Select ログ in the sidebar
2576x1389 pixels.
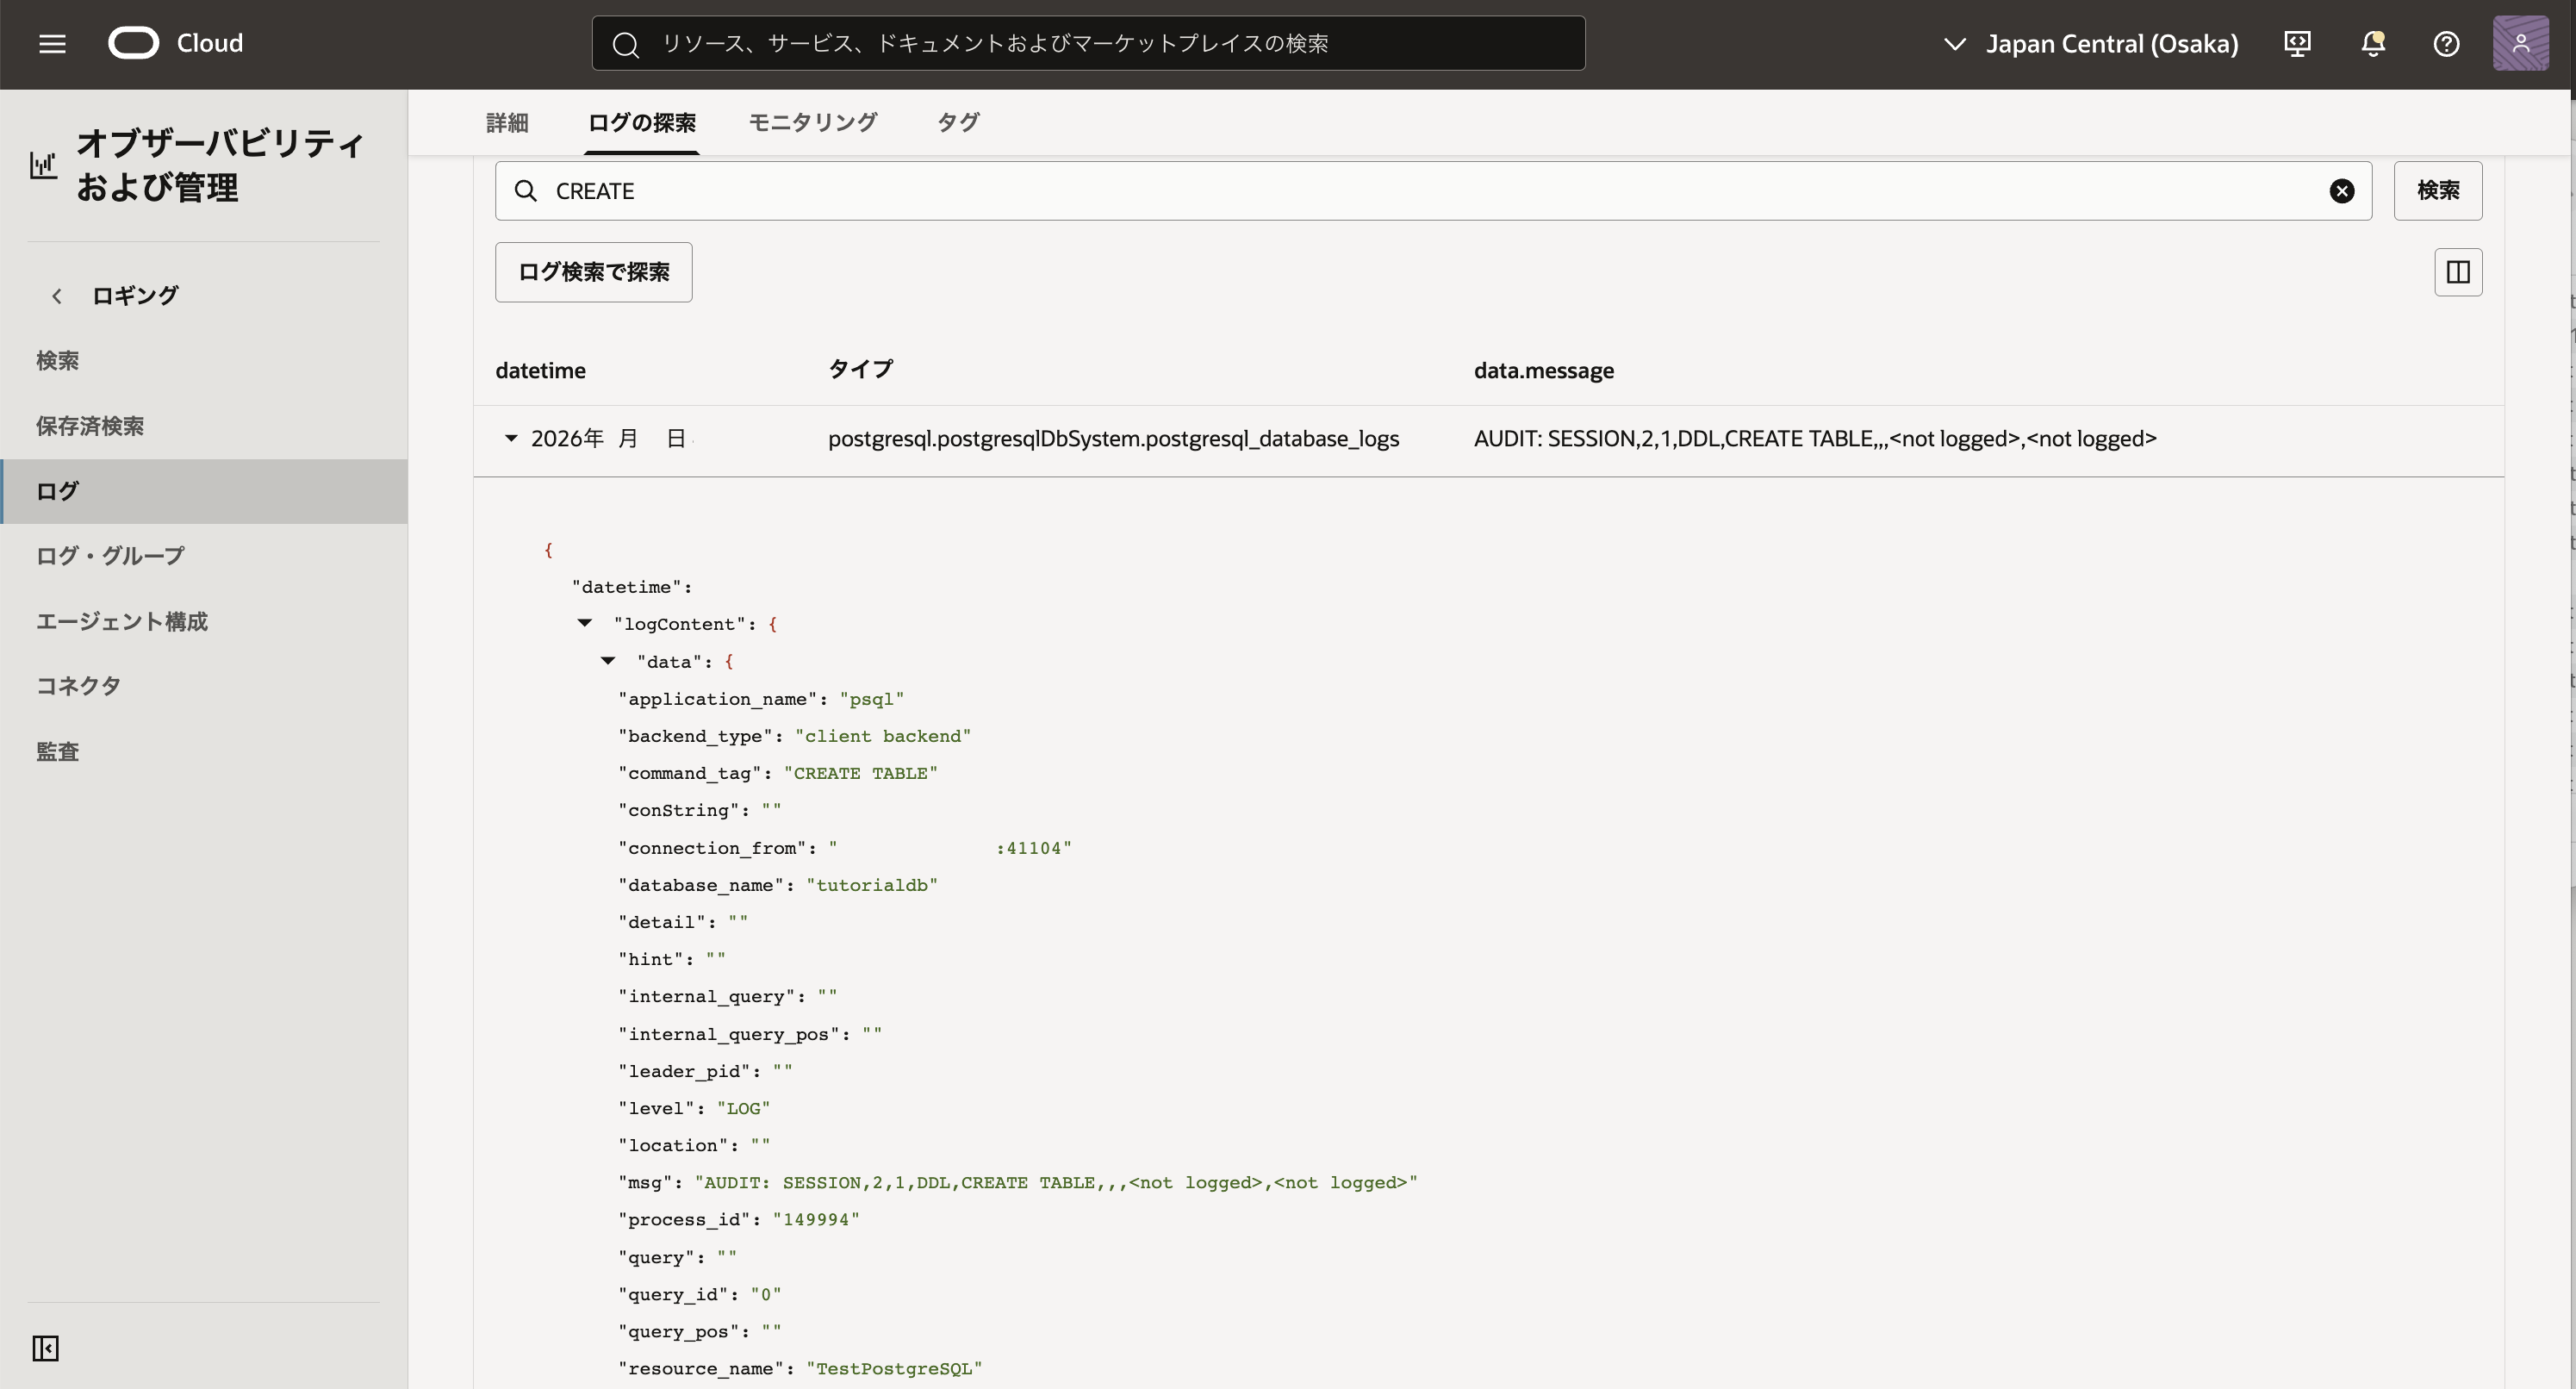tap(204, 491)
